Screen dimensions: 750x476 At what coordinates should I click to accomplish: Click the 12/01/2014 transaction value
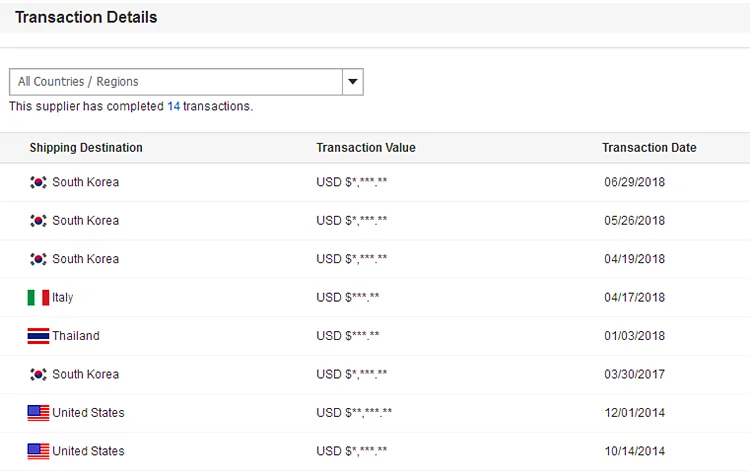pos(354,413)
